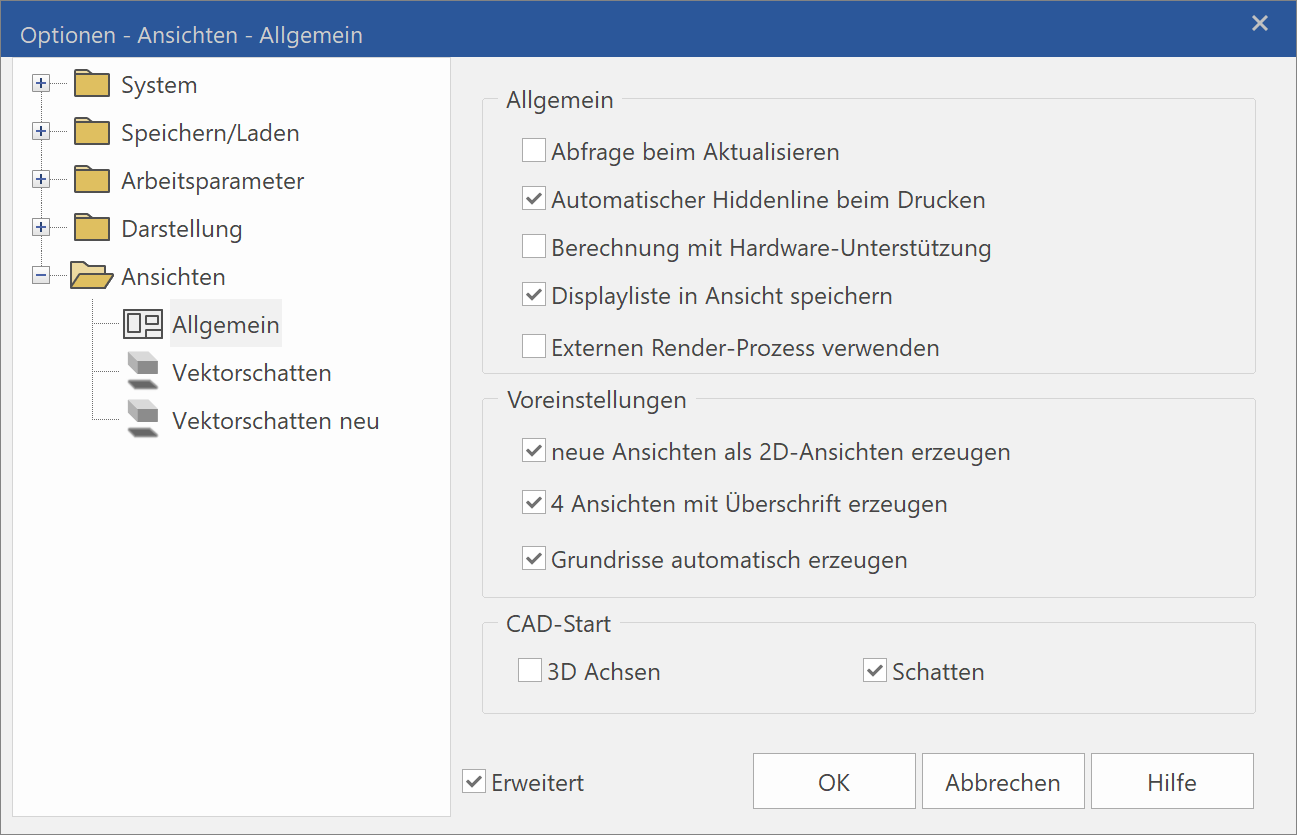1297x835 pixels.
Task: Open the Vektorschatten neu settings entry
Action: click(276, 421)
